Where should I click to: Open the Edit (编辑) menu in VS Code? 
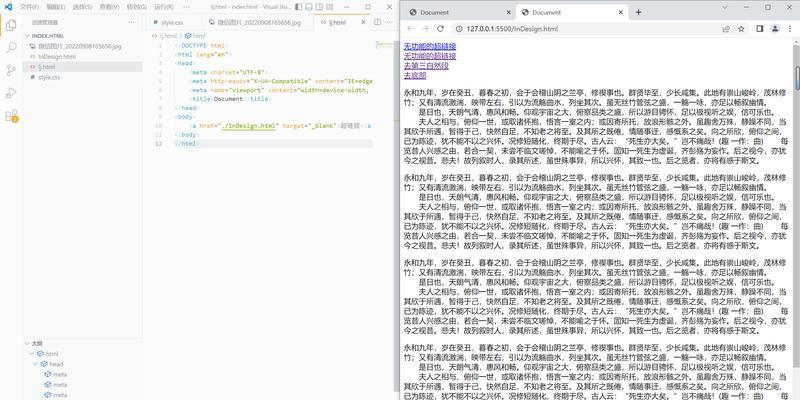pyautogui.click(x=56, y=7)
